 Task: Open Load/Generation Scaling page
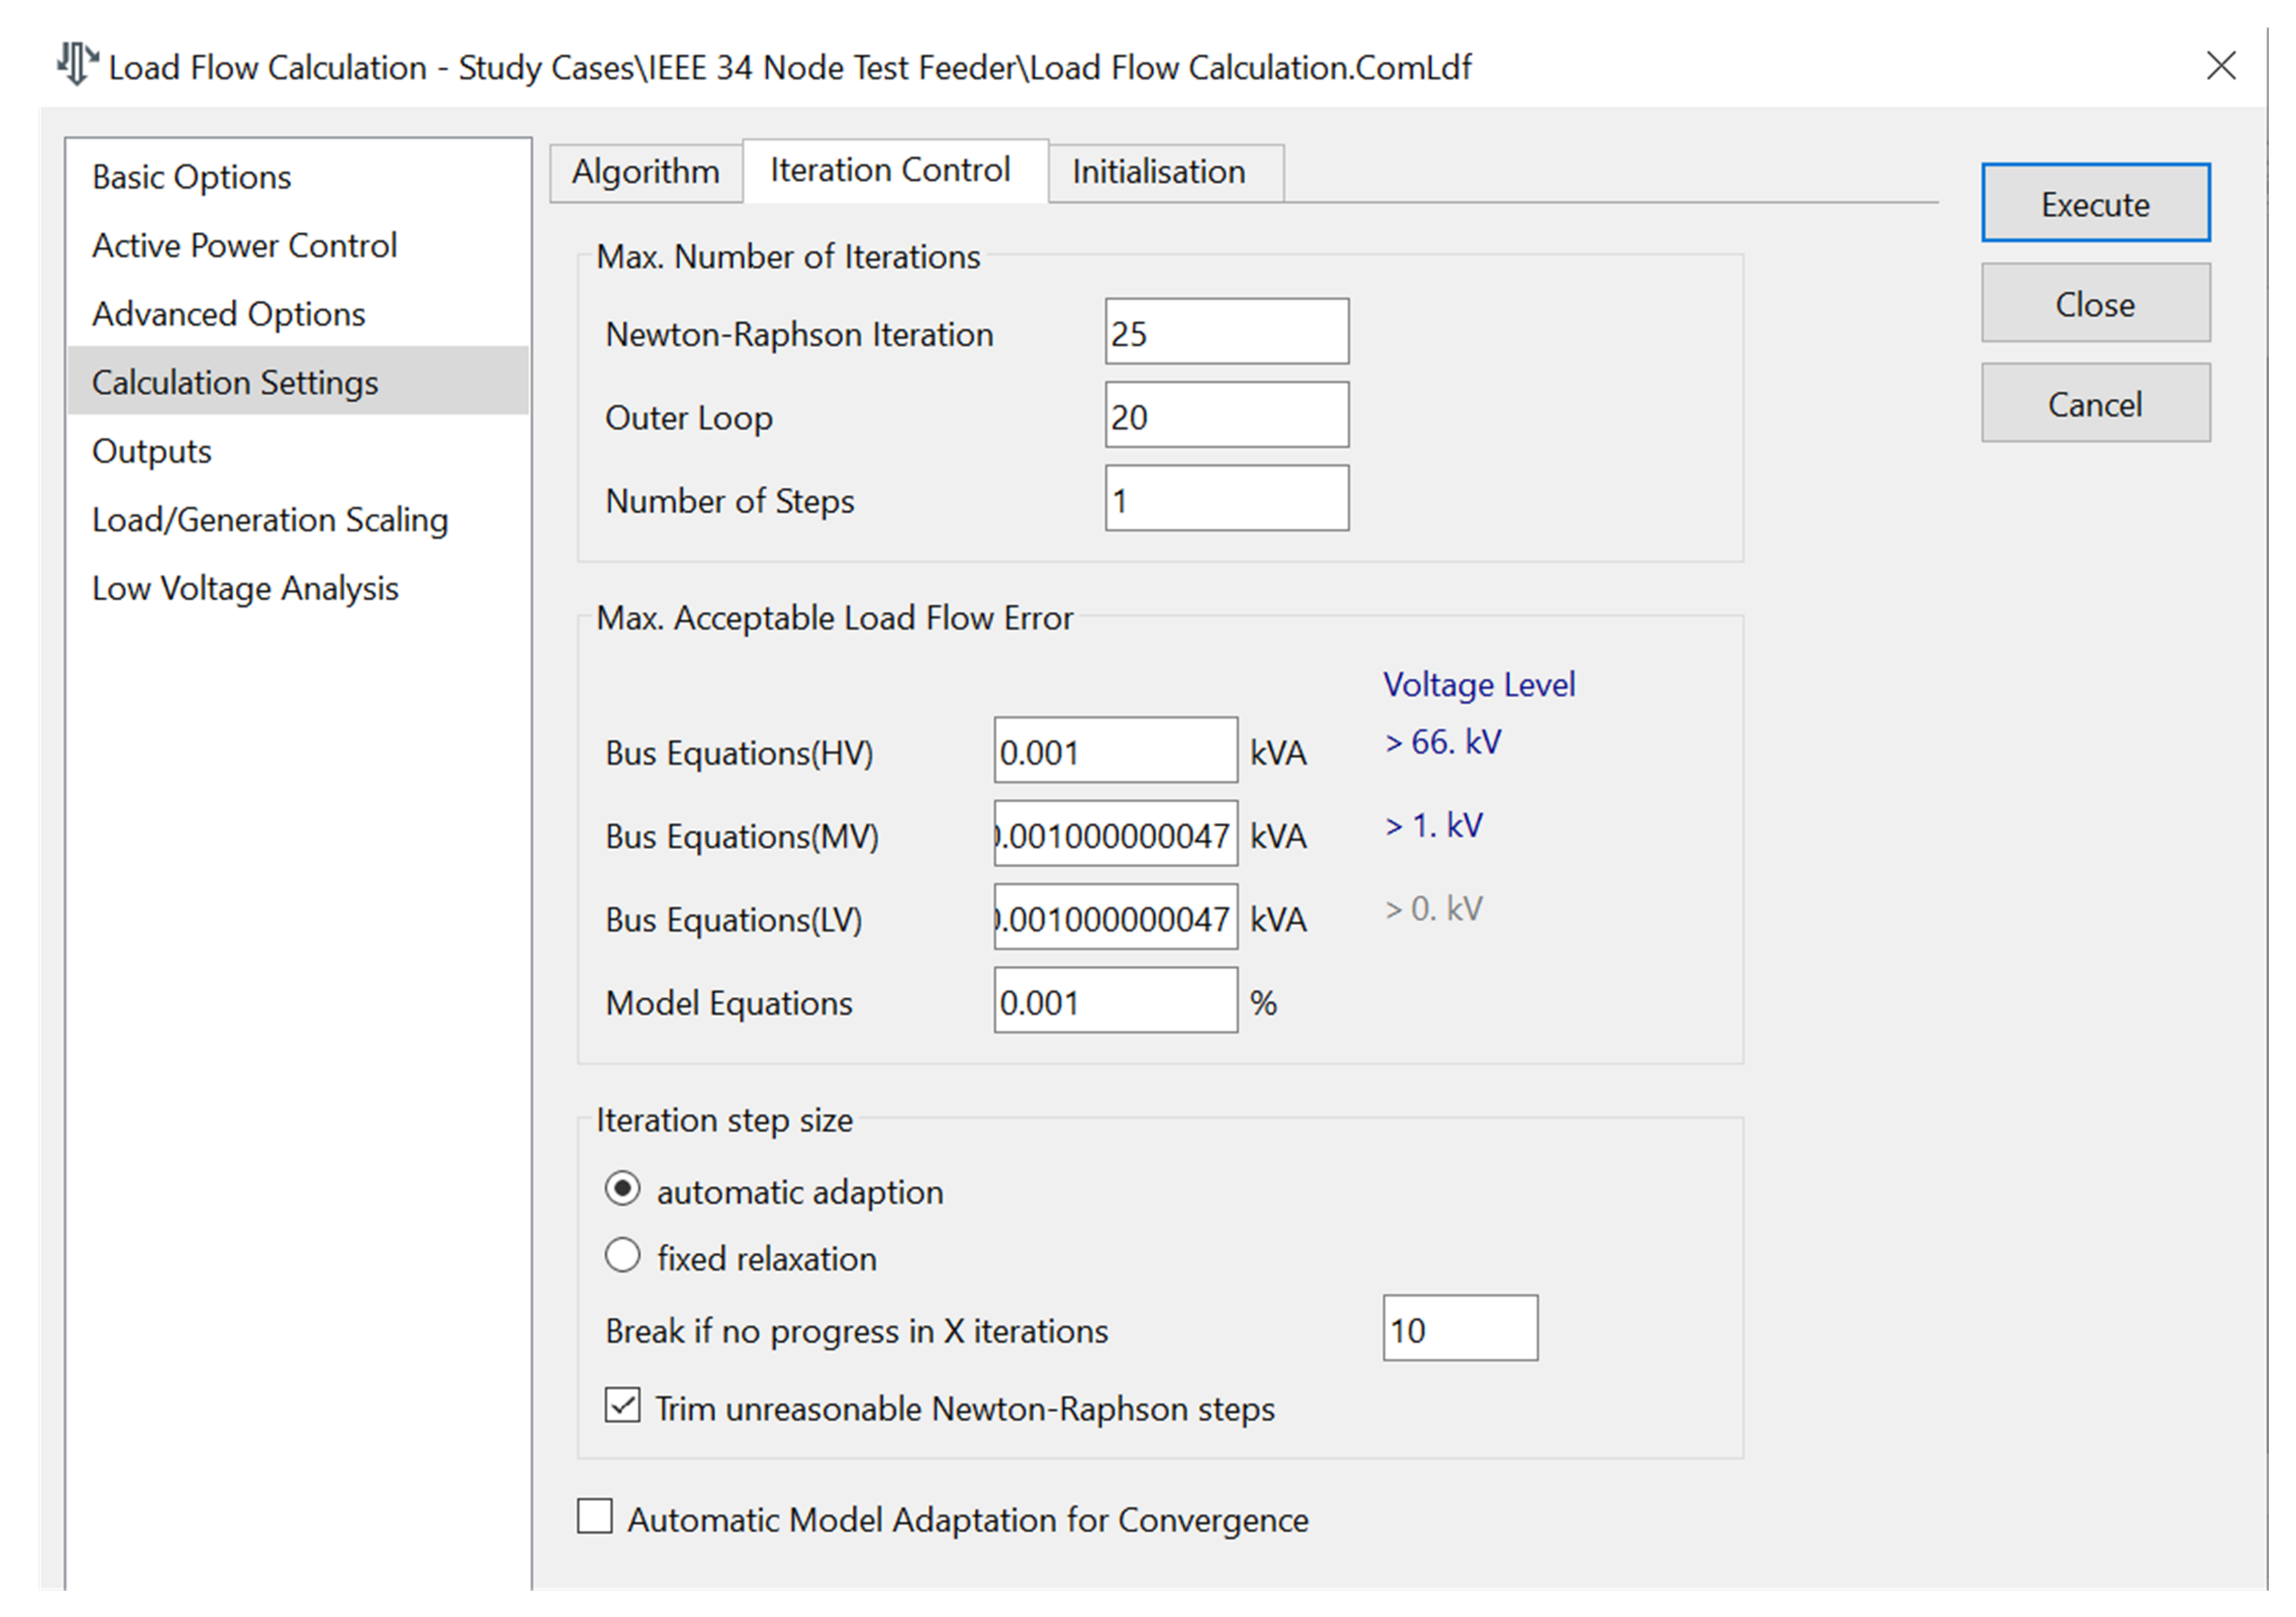click(x=270, y=520)
